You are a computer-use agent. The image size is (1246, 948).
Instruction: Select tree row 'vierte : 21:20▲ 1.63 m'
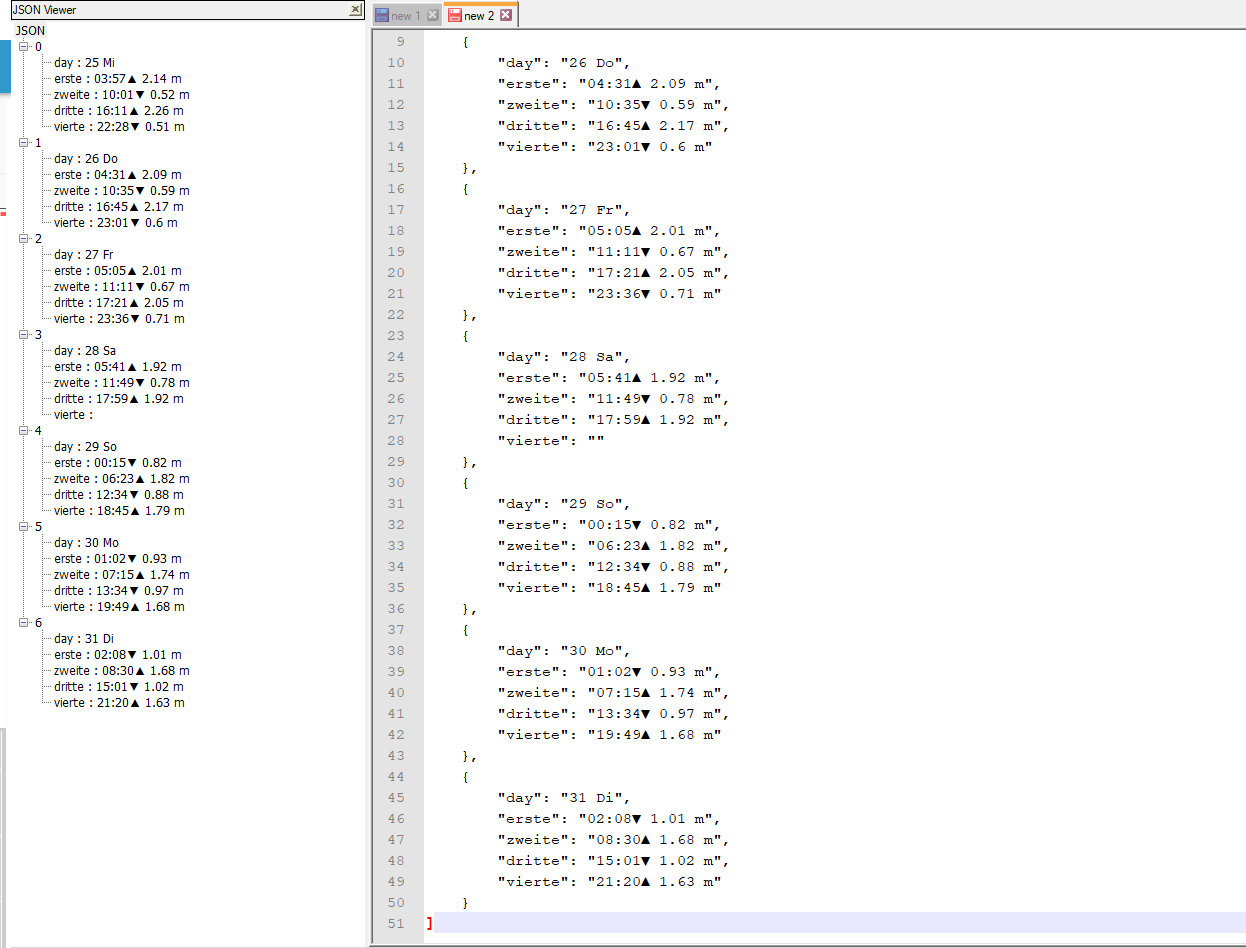pos(119,703)
